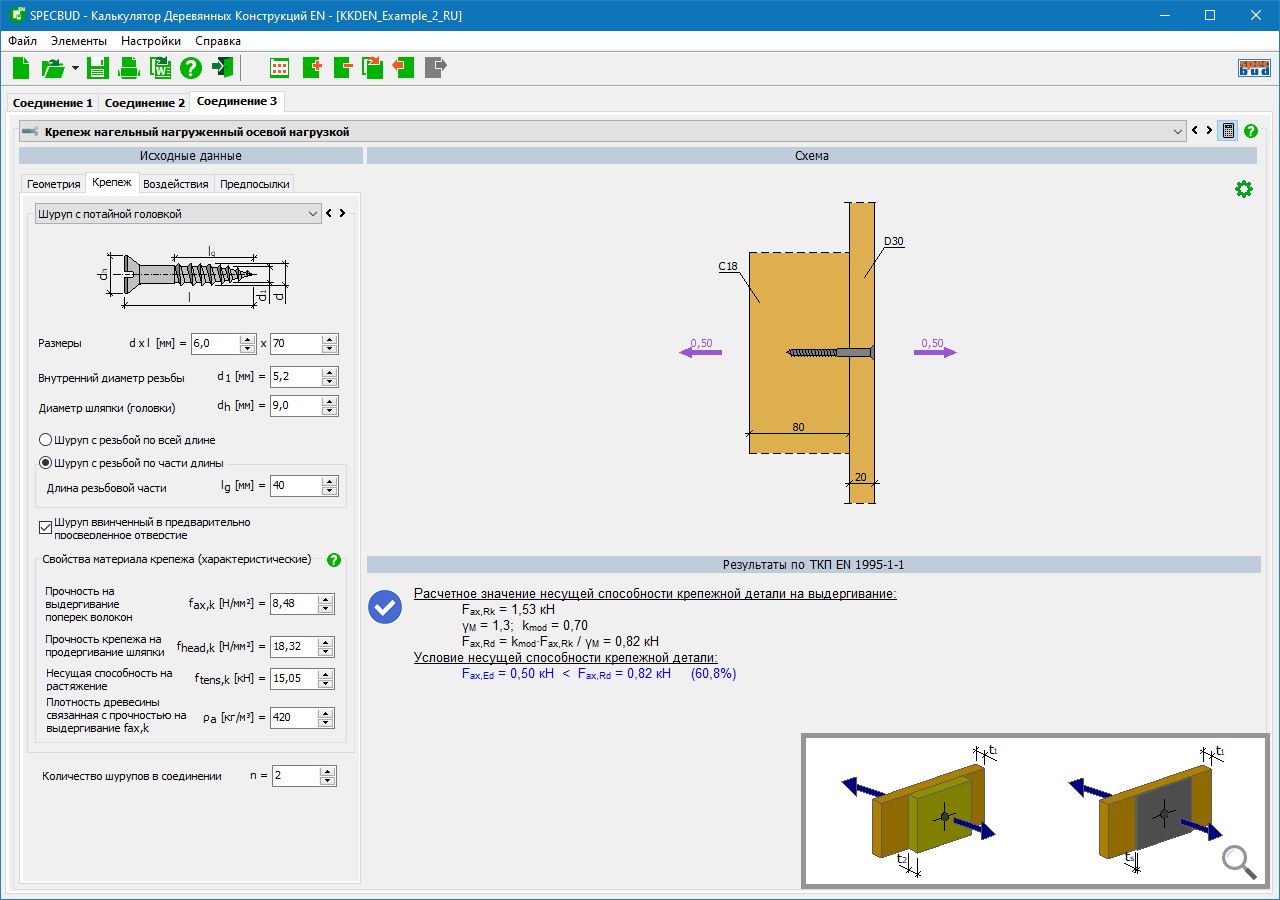The height and width of the screenshot is (900, 1280).
Task: Click the thread length lg input field
Action: [x=296, y=486]
